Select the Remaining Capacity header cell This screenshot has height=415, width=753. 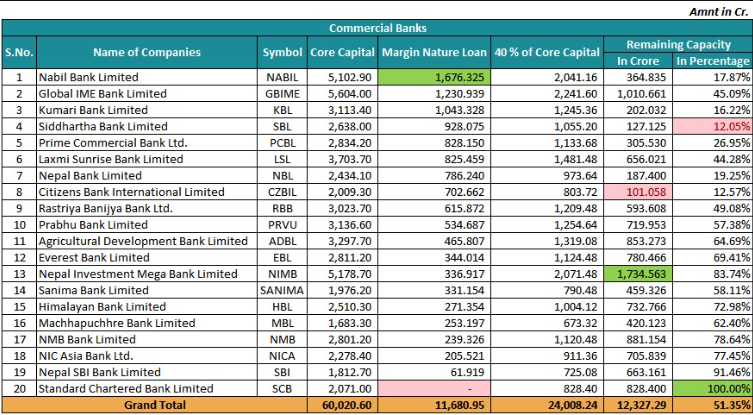point(677,44)
